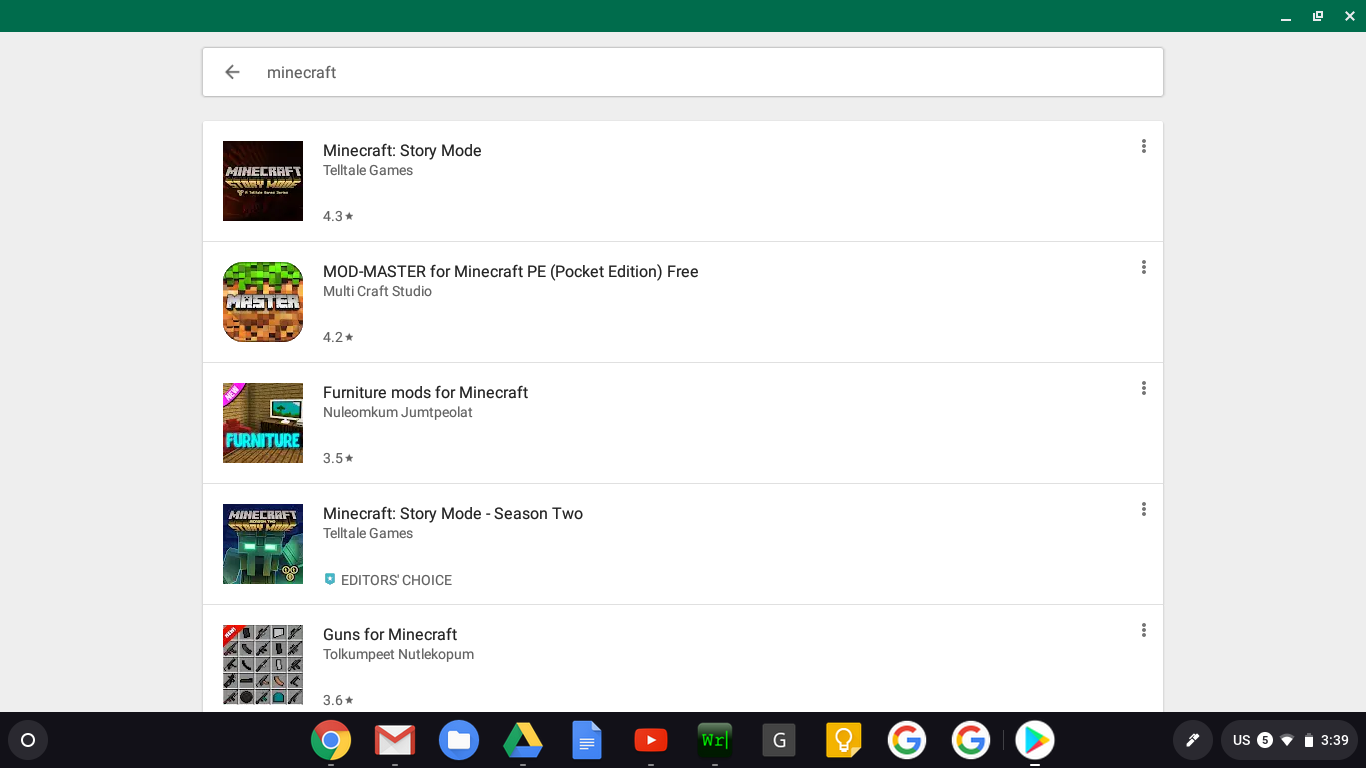Click the Wi-Fi icon in the status tray
Image resolution: width=1366 pixels, height=768 pixels.
point(1287,740)
